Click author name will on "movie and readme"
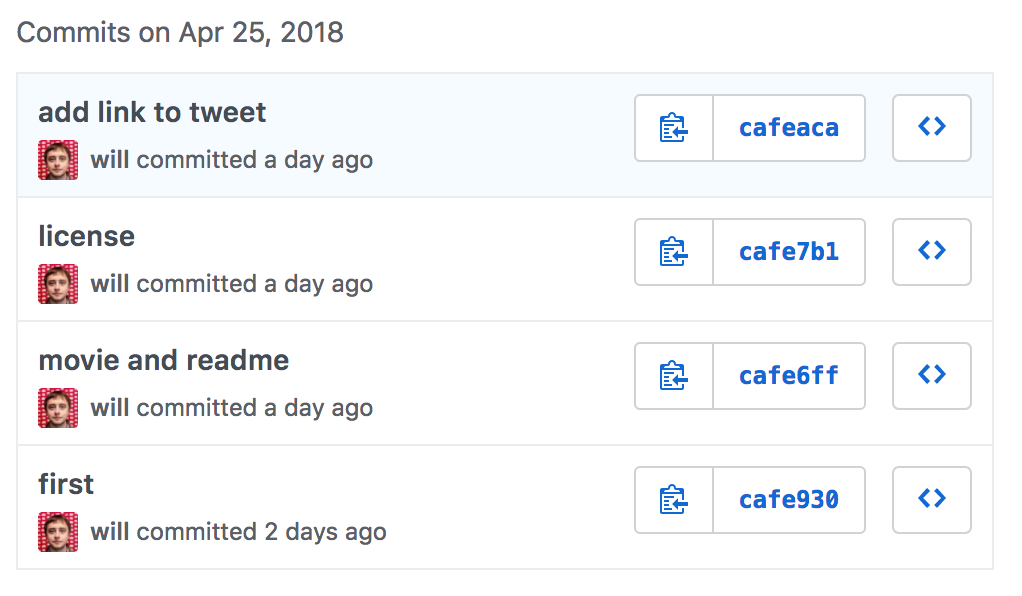Screen dimensions: 1022x596 tap(110, 408)
